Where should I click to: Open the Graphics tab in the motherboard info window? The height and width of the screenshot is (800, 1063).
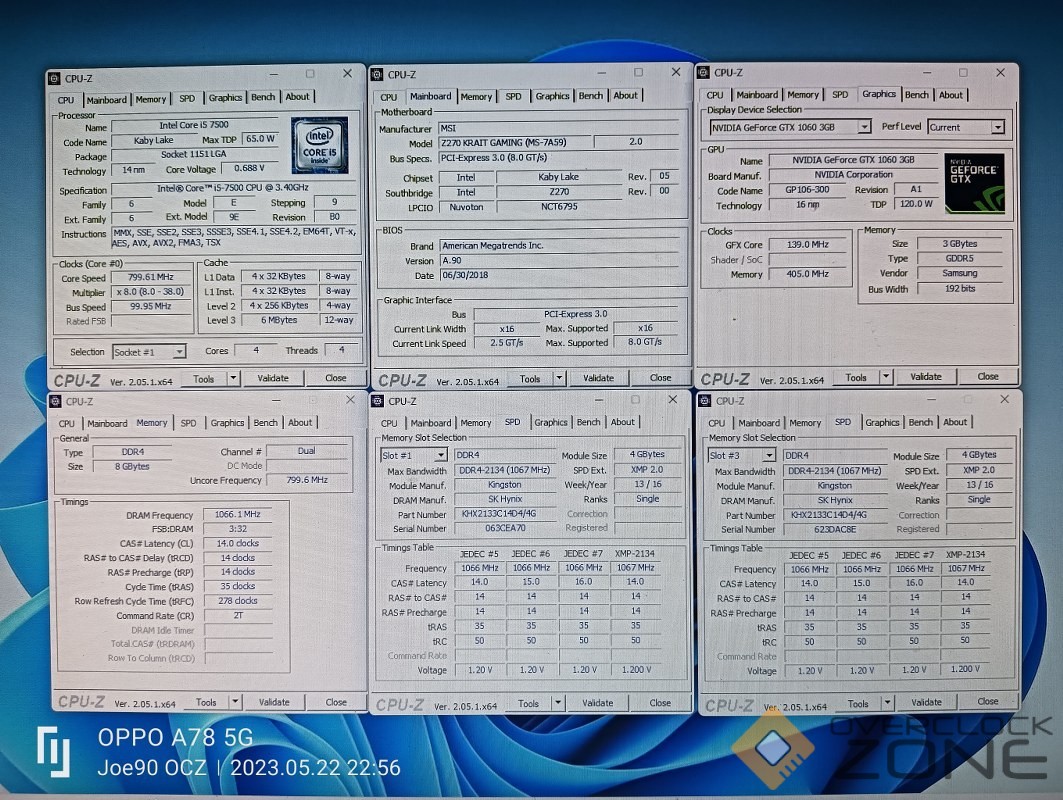tap(553, 96)
